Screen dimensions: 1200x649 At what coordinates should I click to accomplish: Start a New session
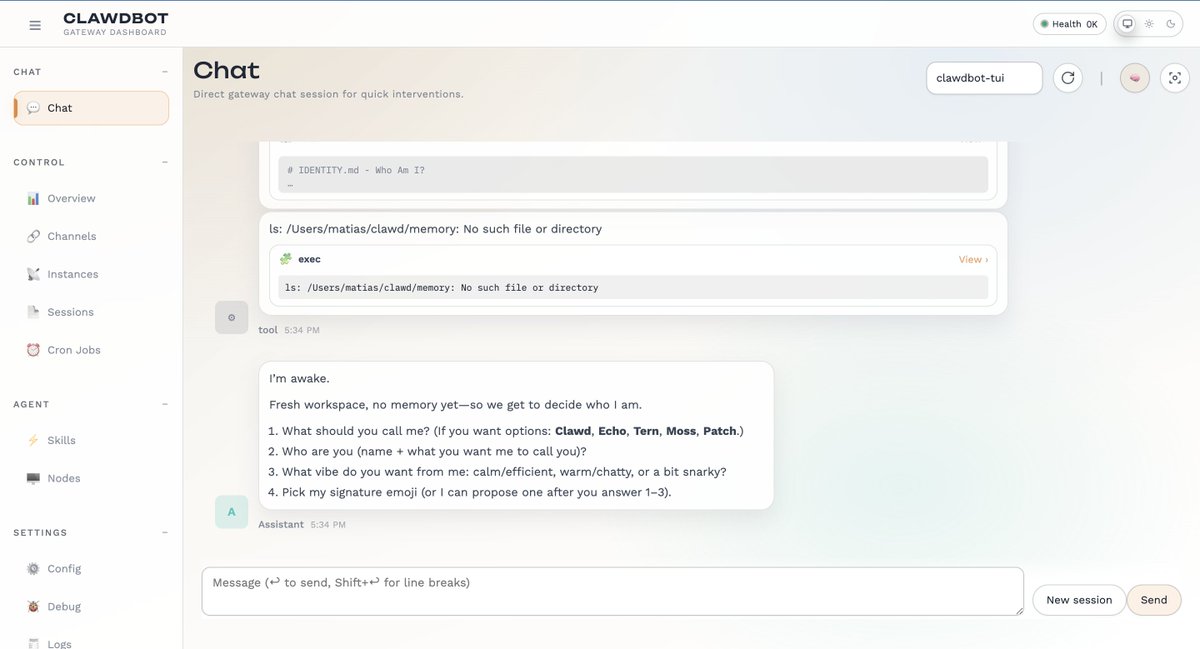click(x=1078, y=600)
